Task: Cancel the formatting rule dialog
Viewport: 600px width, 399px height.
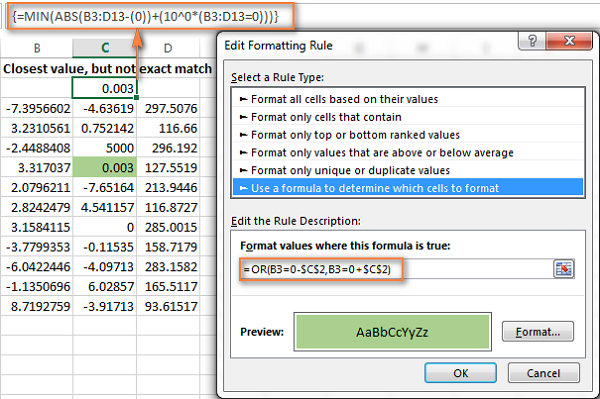Action: [543, 373]
